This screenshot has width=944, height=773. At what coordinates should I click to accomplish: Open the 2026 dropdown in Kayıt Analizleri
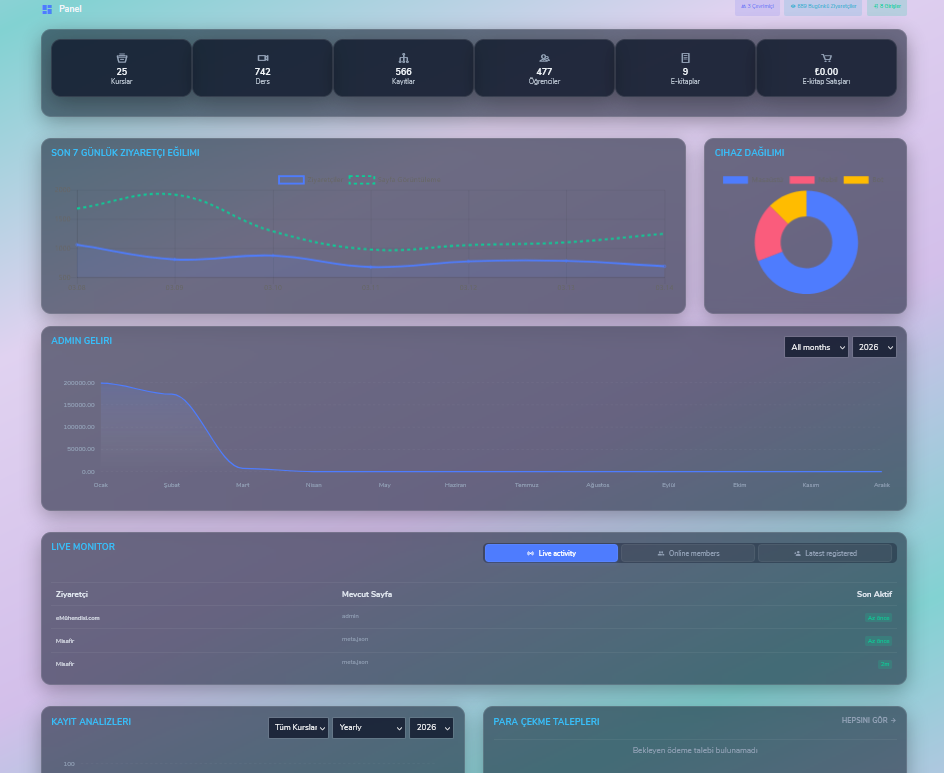coord(431,728)
